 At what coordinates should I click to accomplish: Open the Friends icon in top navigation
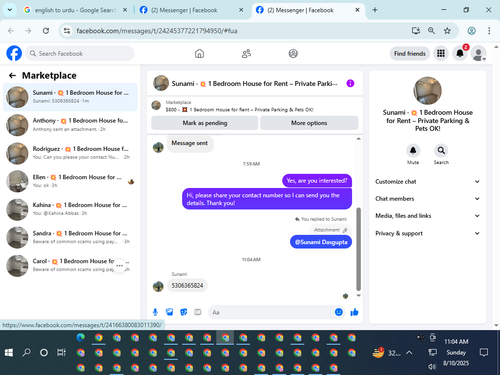pos(246,54)
